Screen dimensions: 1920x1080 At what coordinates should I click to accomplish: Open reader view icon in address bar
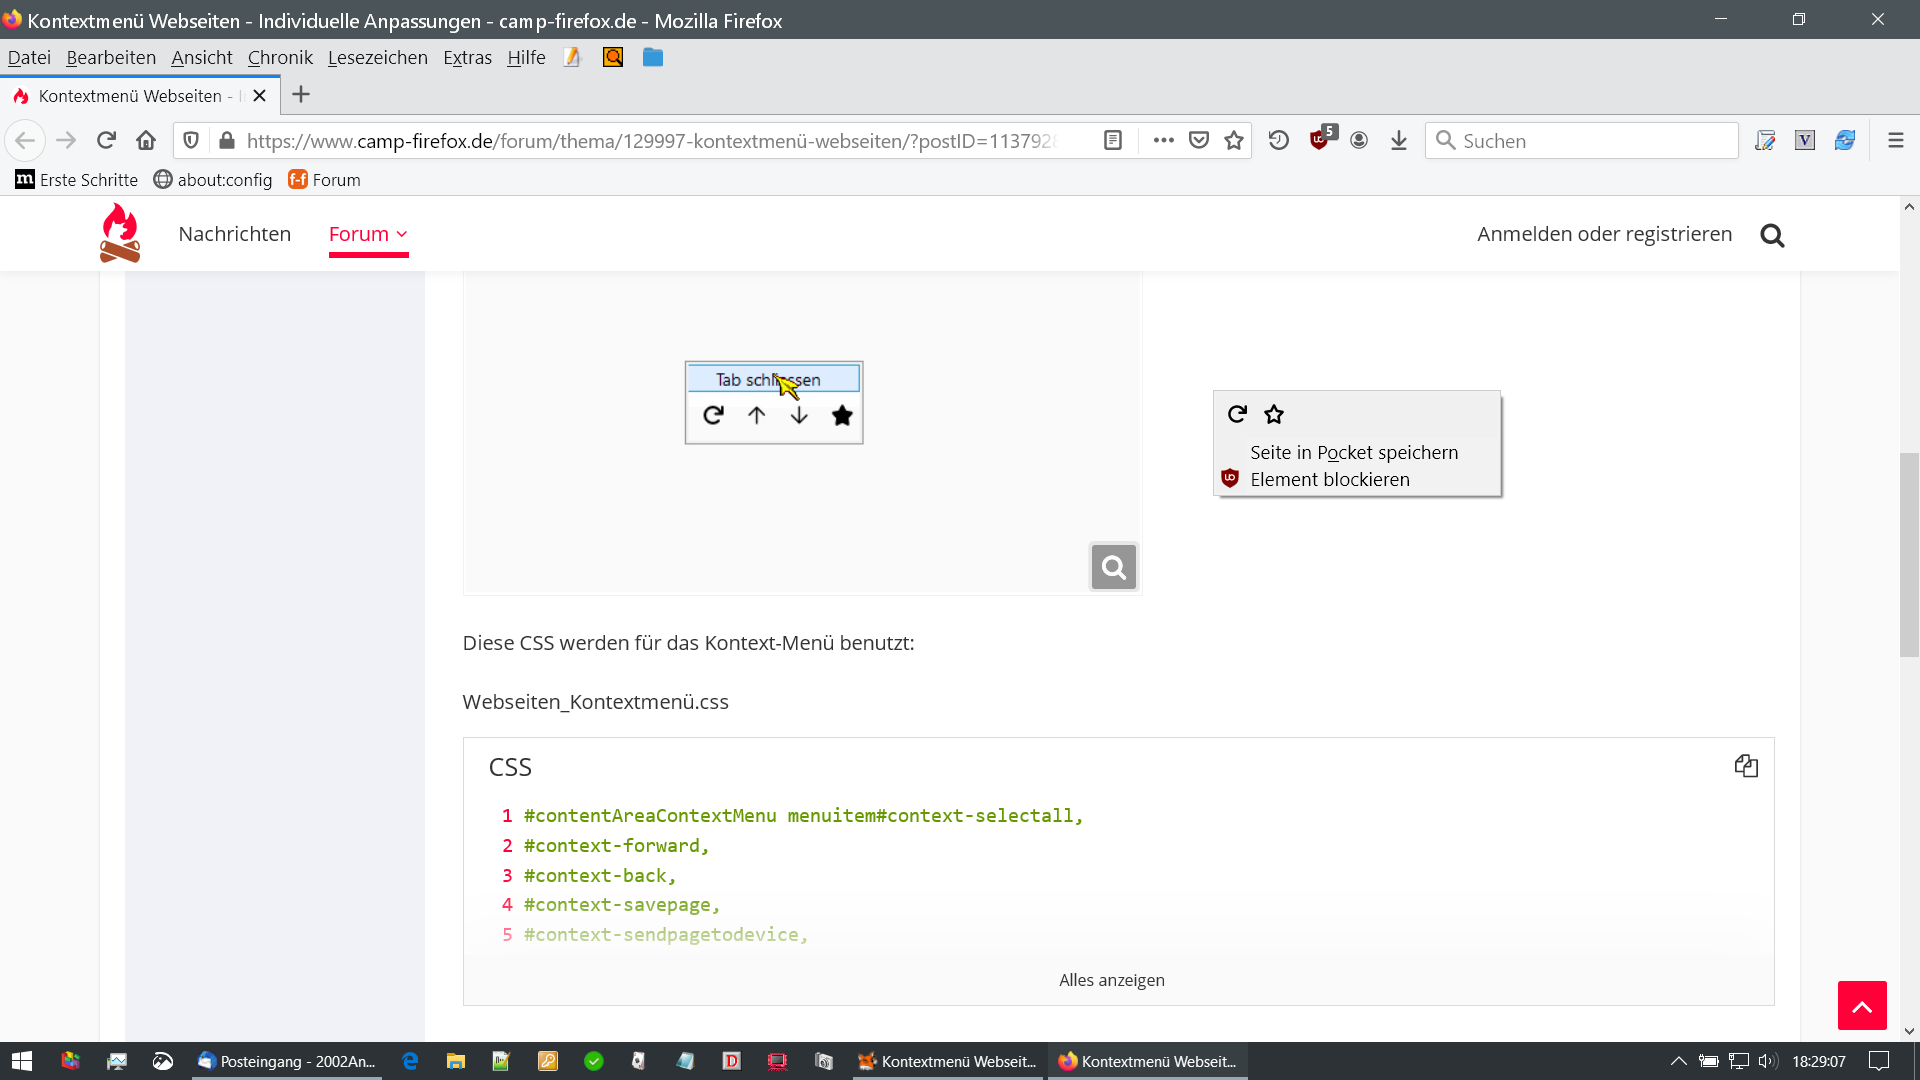point(1113,140)
